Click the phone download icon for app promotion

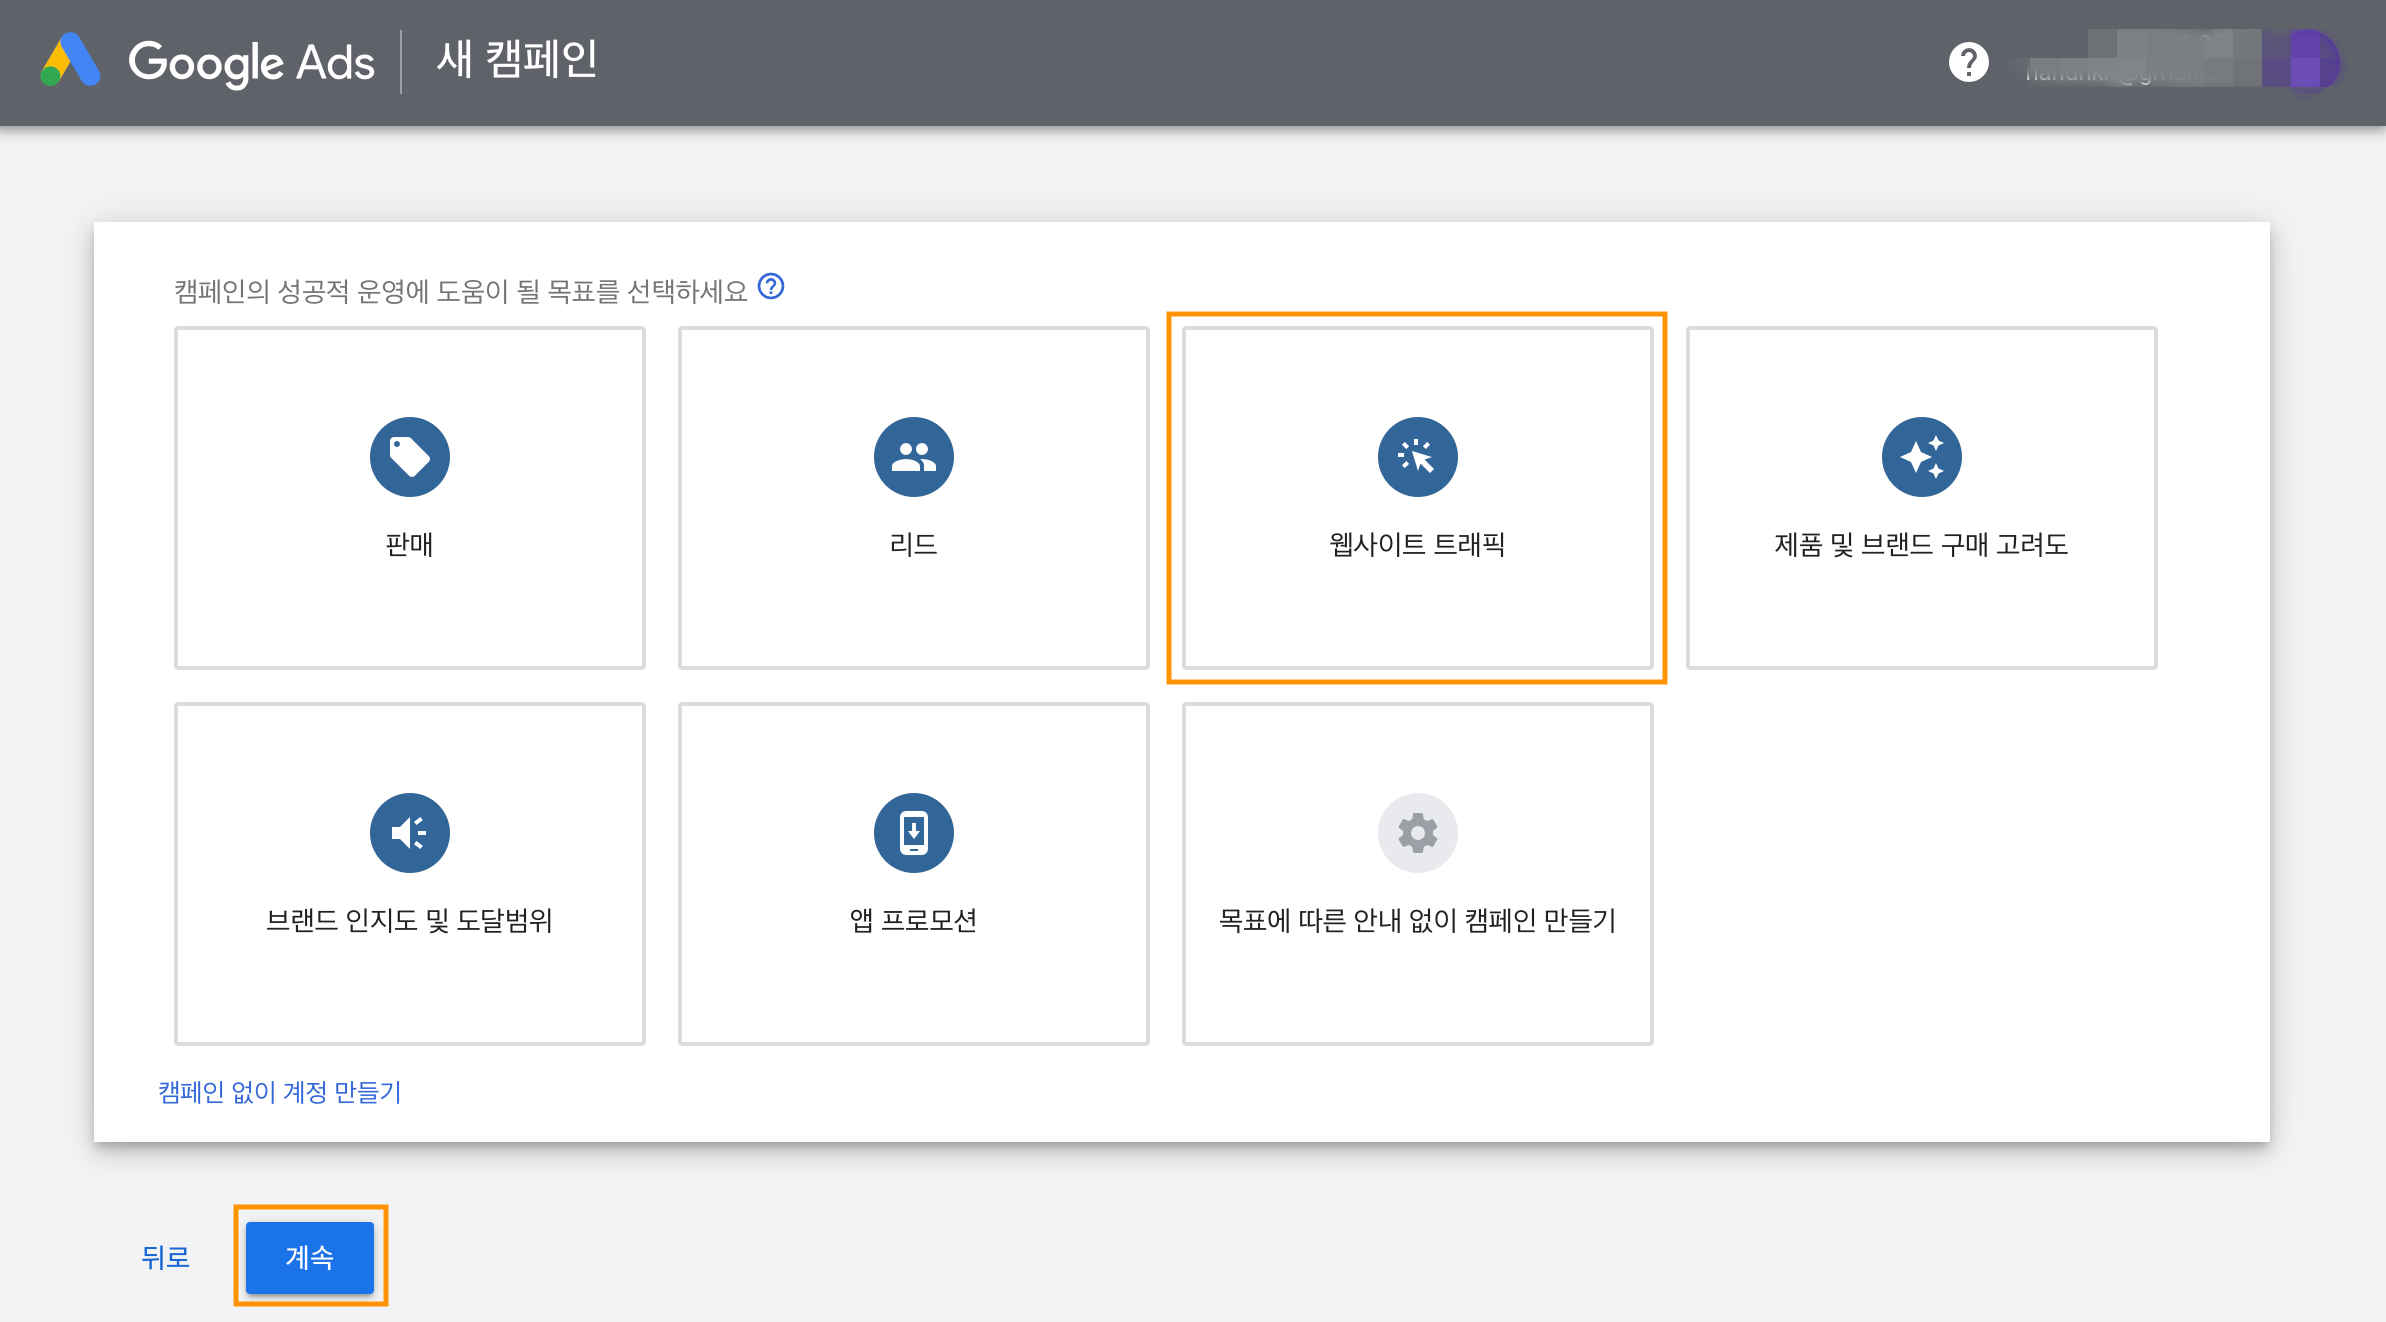click(913, 833)
